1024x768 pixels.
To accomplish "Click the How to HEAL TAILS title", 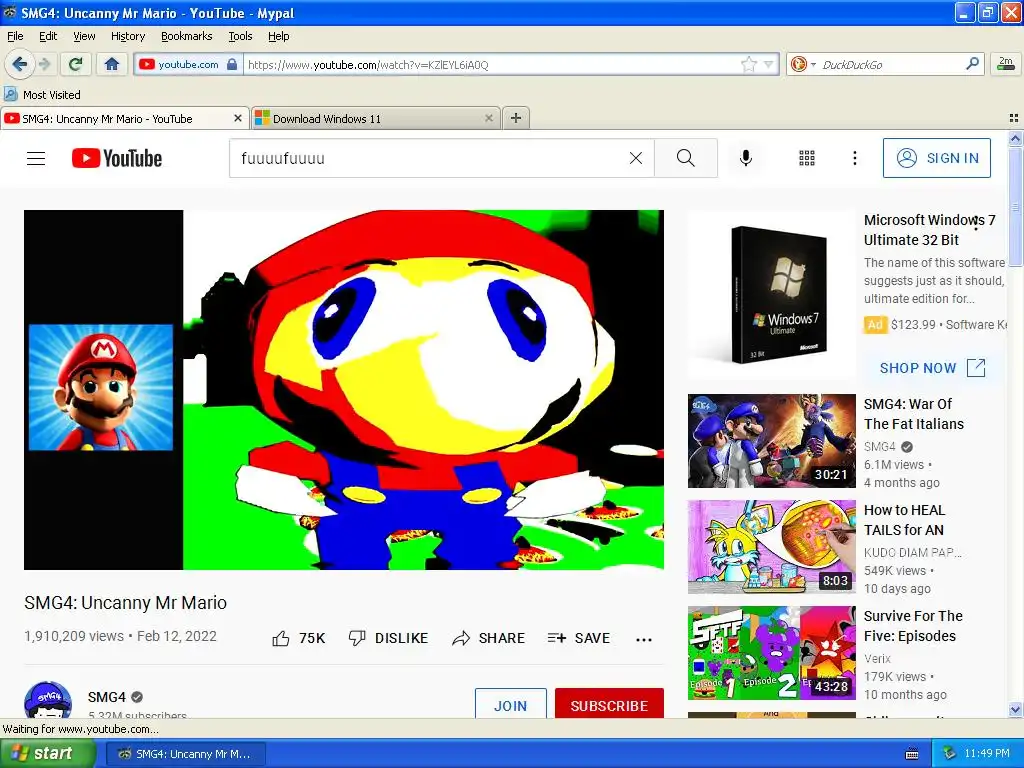I will coord(904,520).
